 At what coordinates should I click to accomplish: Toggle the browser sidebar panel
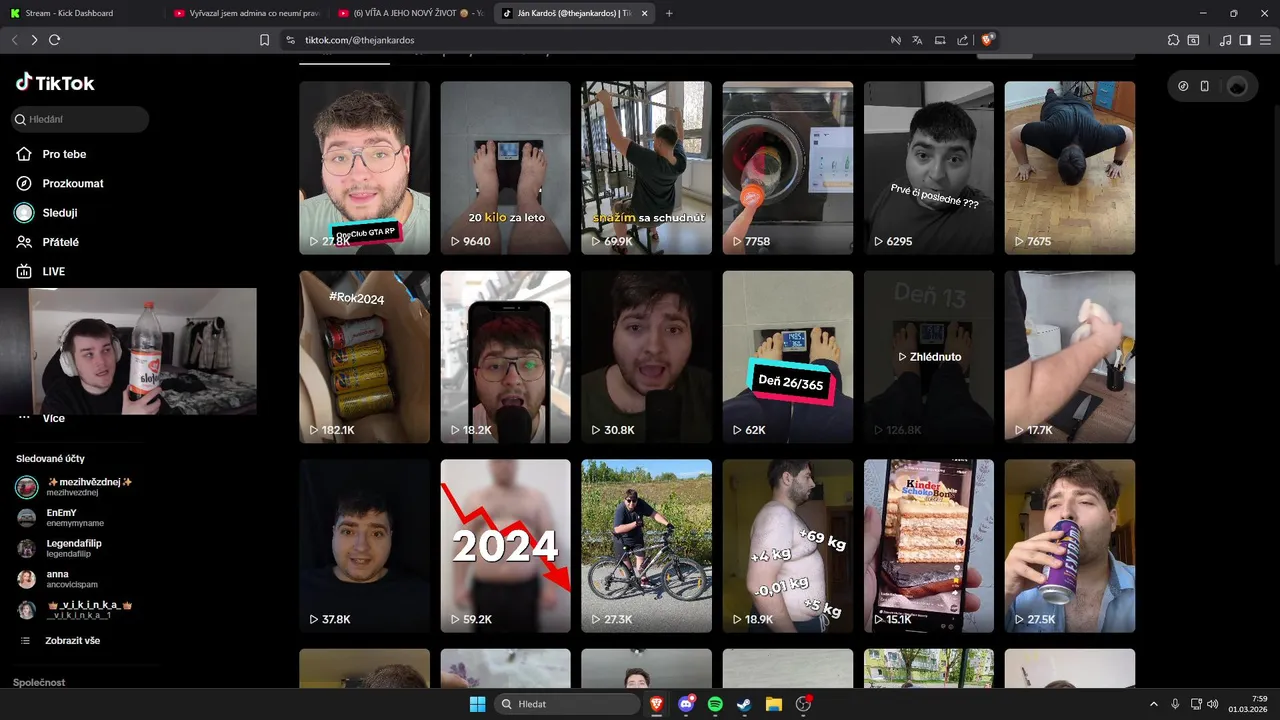[1245, 40]
